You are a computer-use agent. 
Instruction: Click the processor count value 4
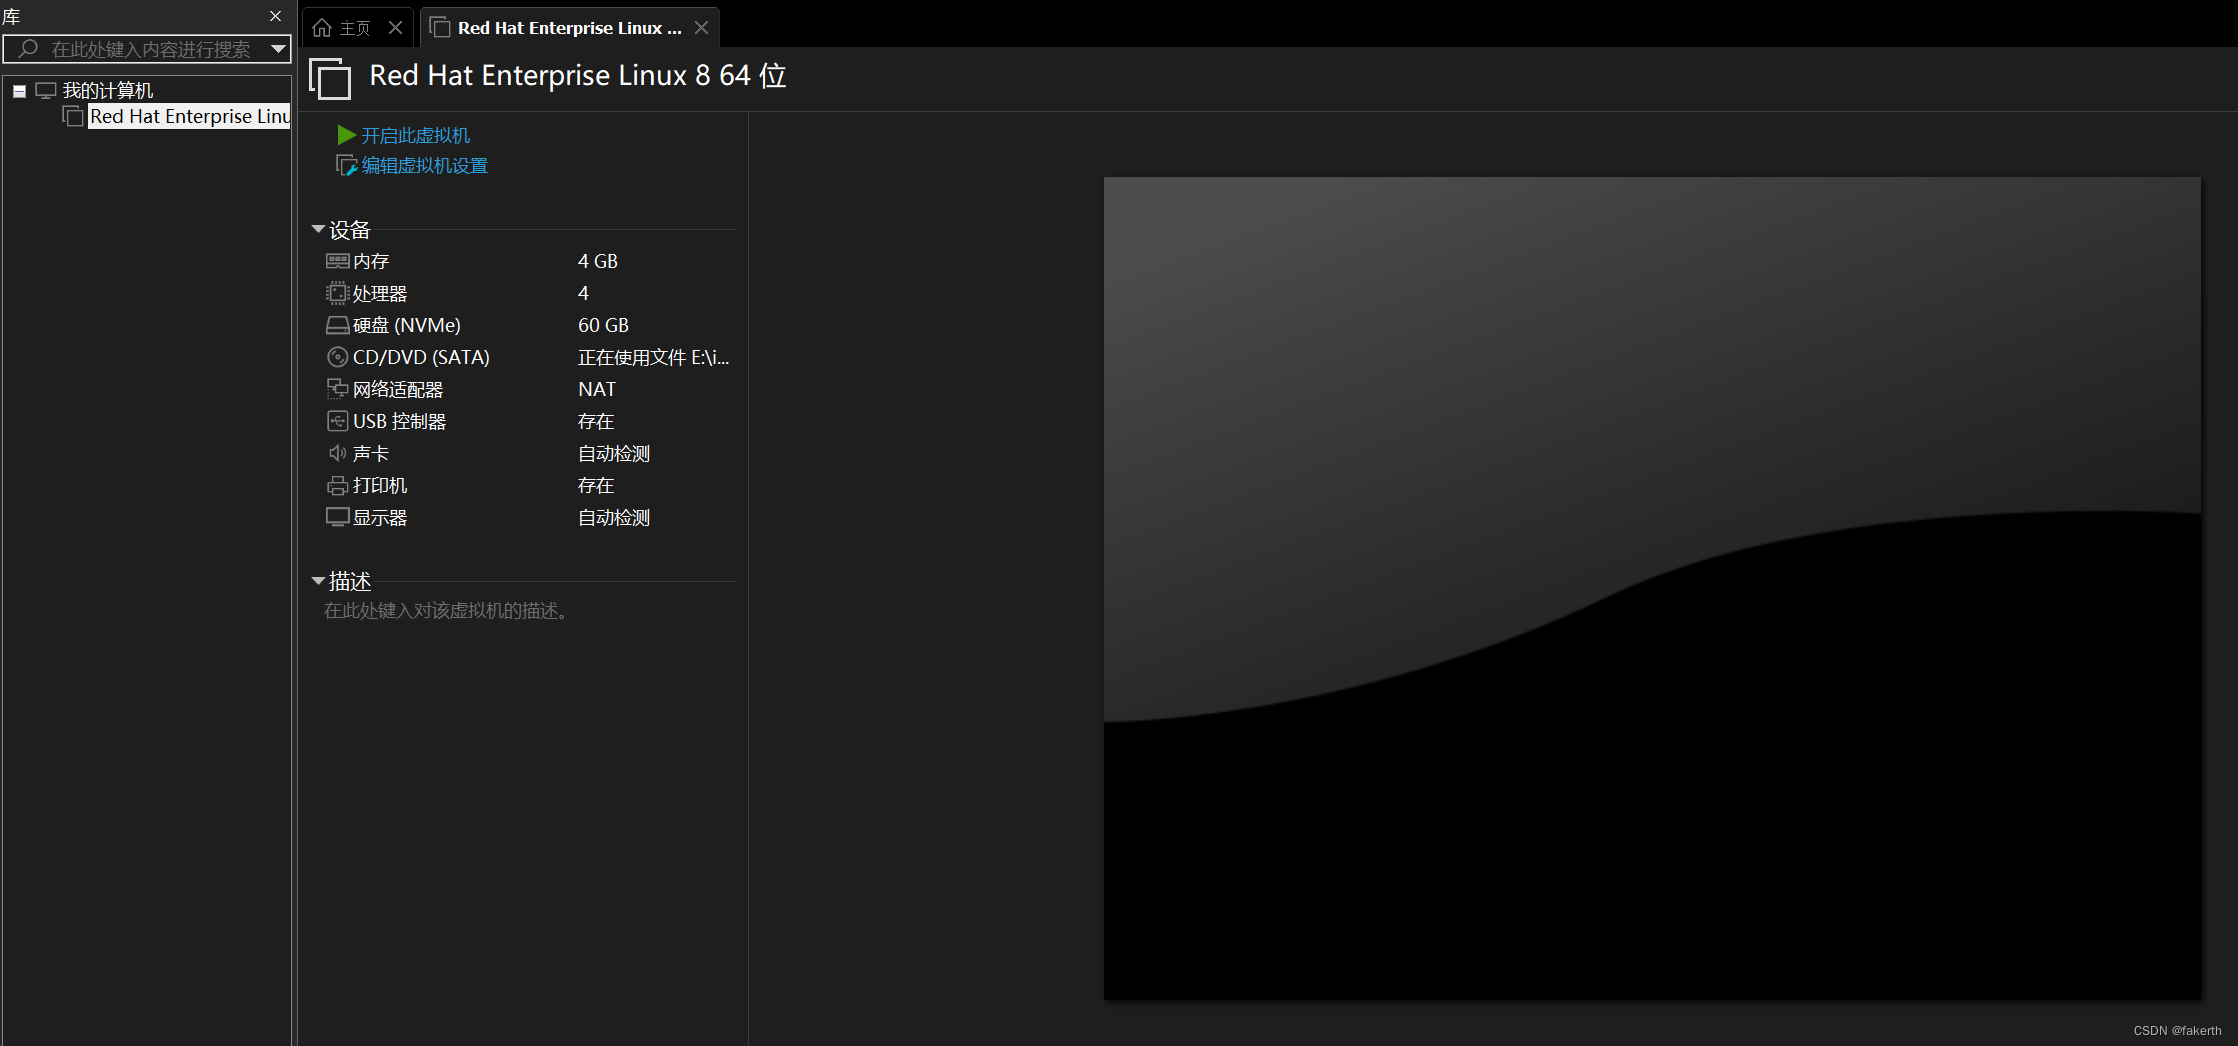[x=583, y=293]
